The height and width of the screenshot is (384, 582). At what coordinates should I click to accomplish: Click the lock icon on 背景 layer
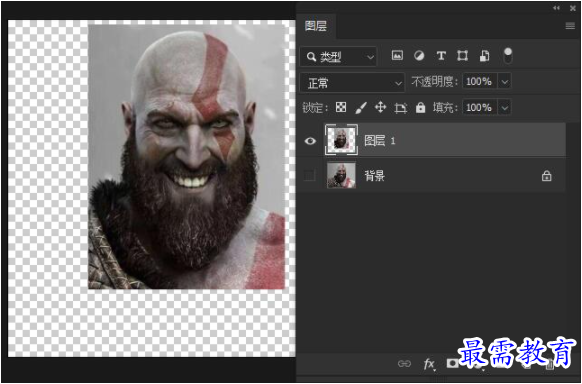pyautogui.click(x=546, y=176)
